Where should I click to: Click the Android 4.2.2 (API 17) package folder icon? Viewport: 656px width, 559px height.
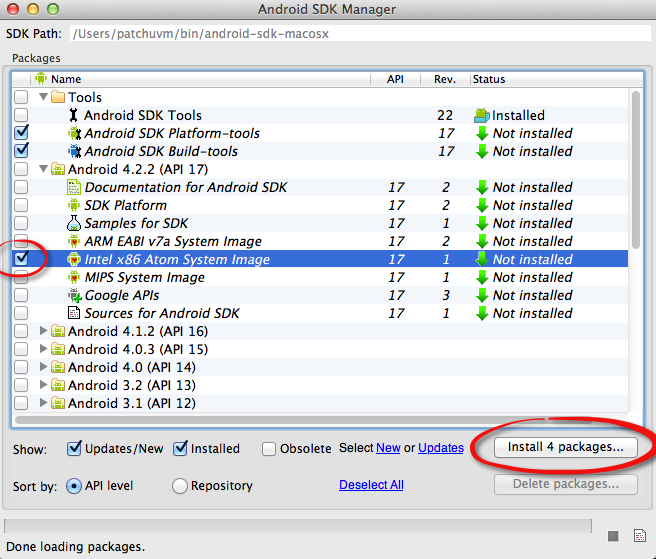(58, 169)
